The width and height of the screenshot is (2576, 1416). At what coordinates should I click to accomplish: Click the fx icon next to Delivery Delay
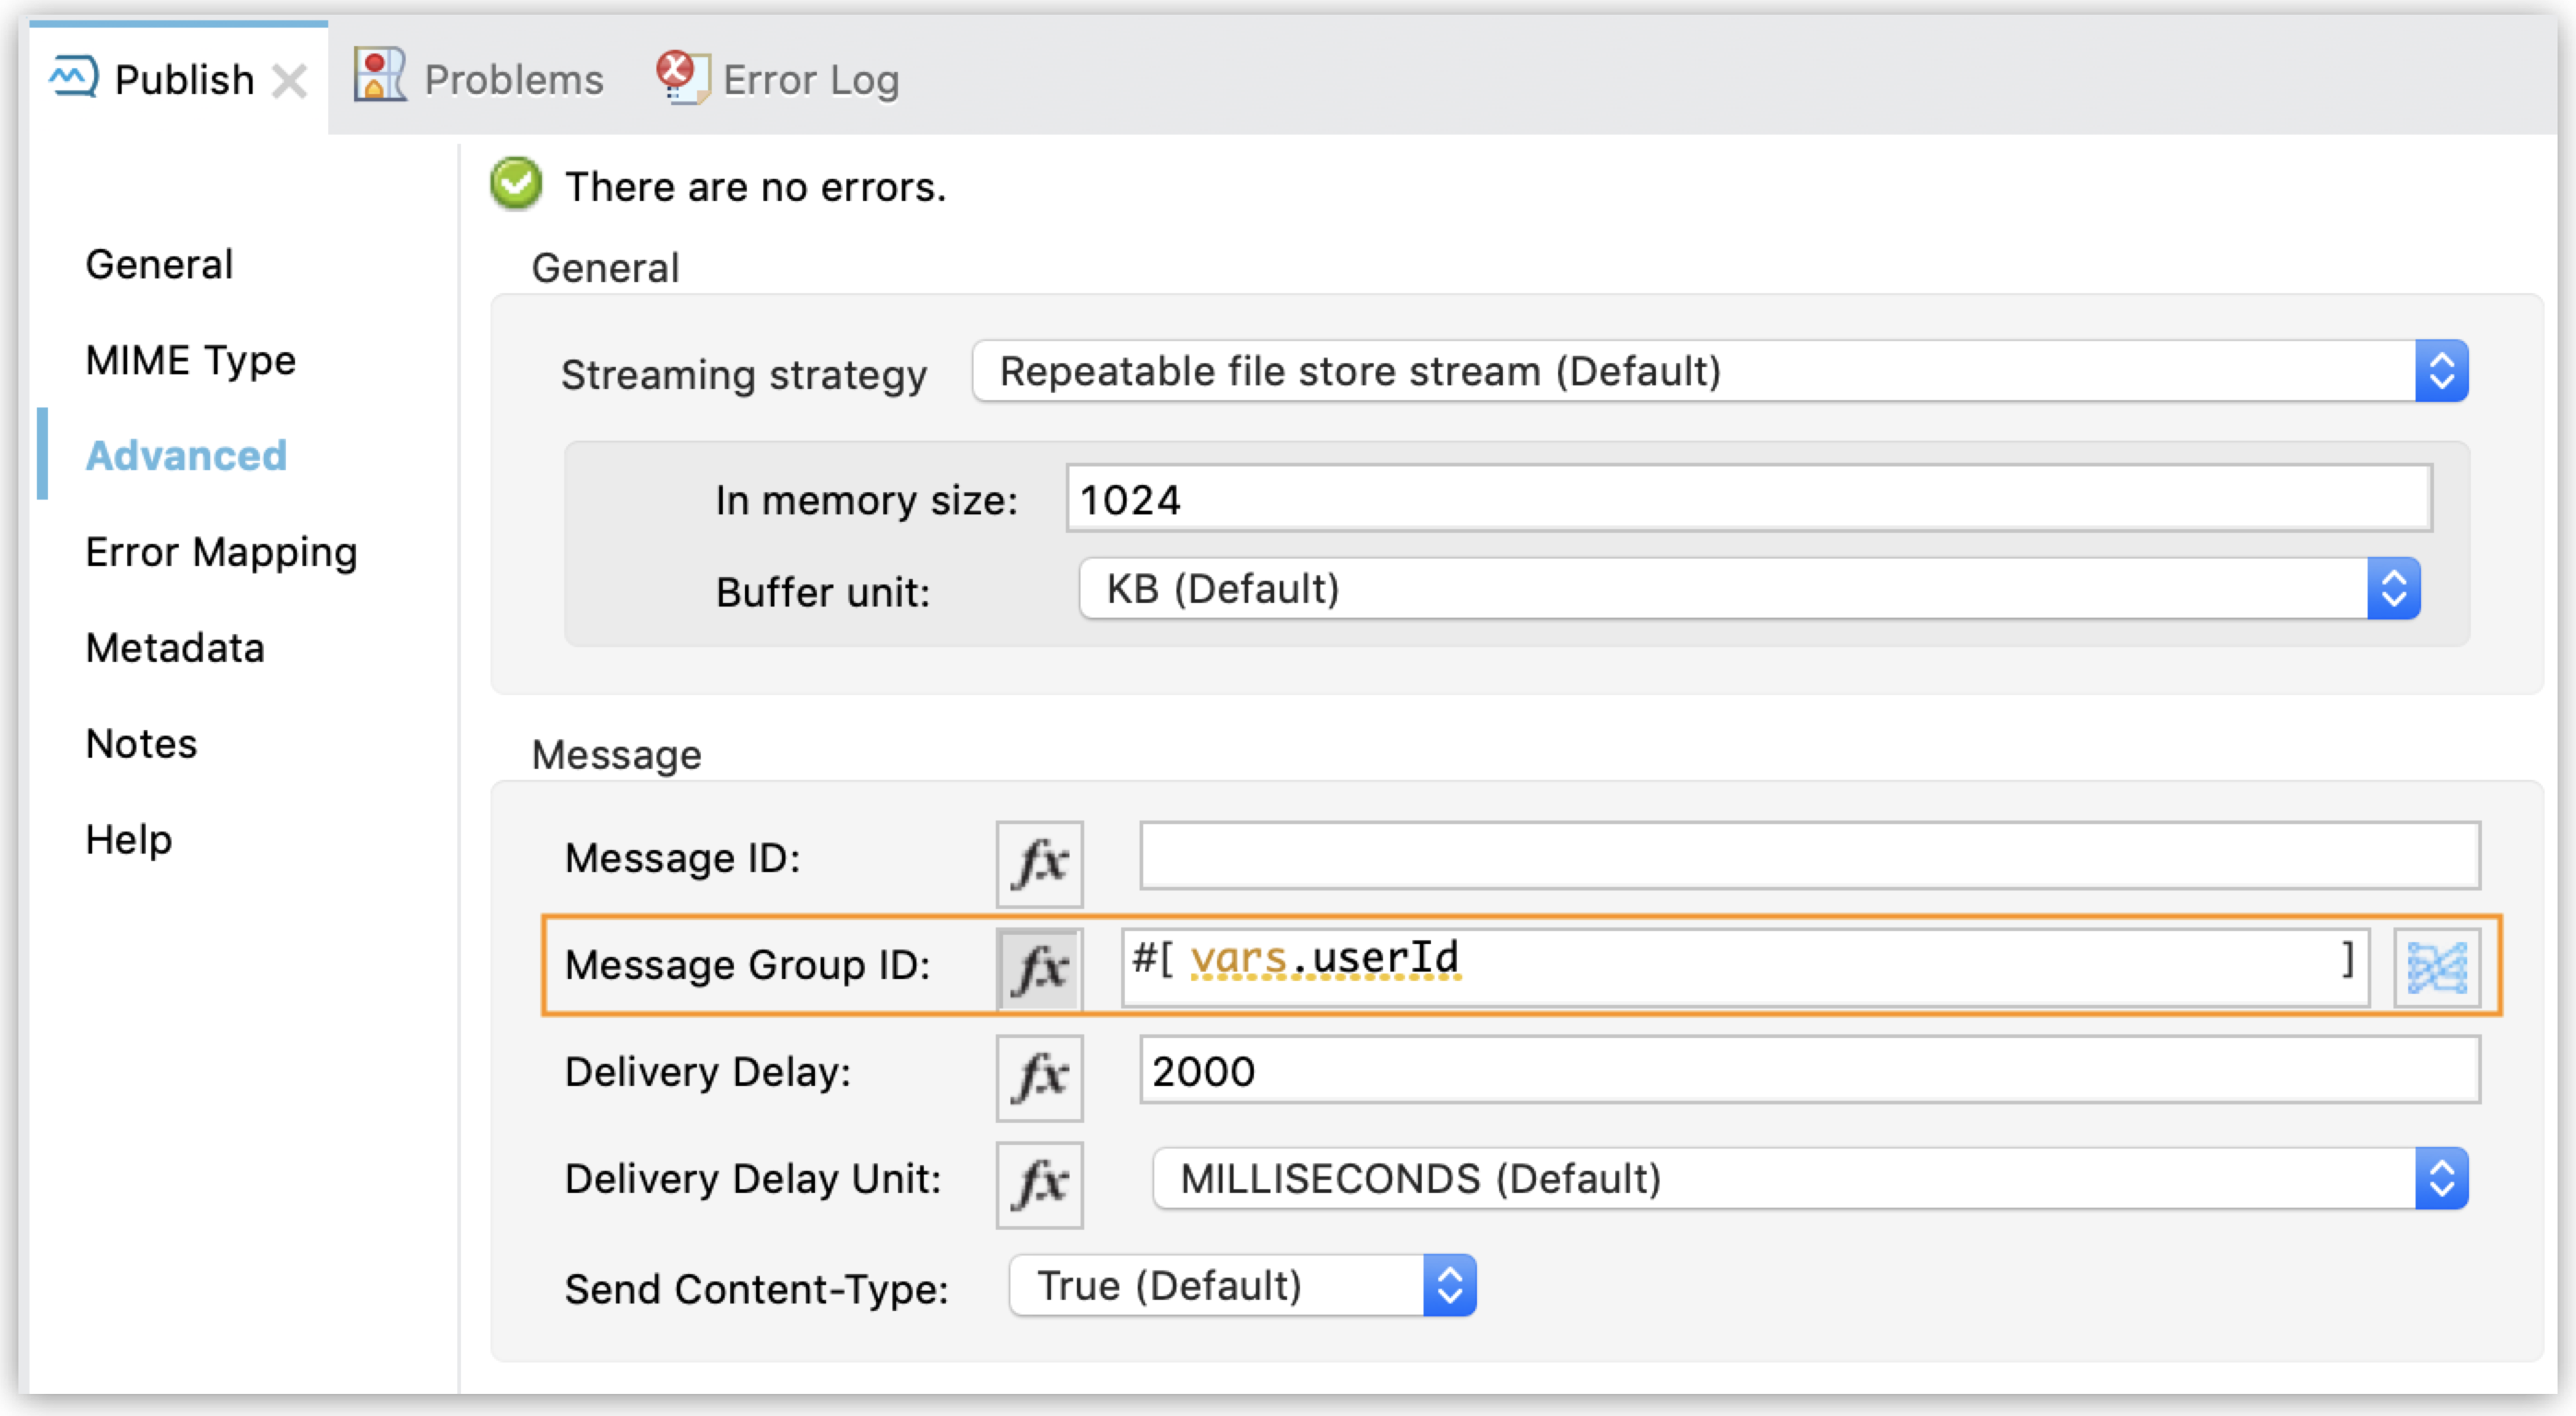(1039, 1078)
